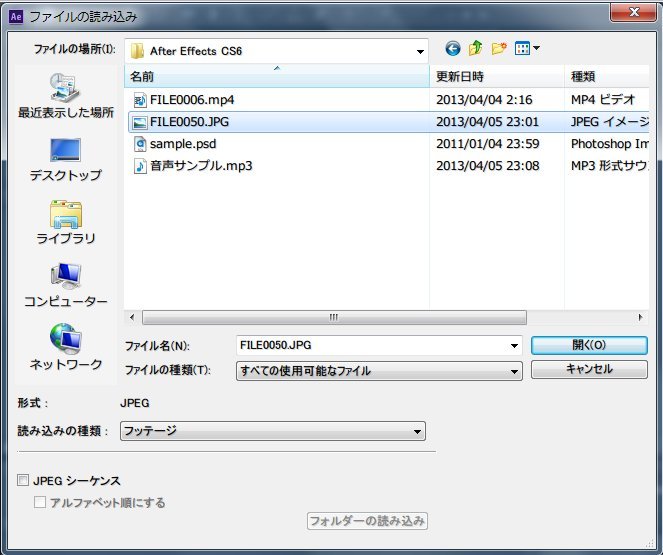Click the 開く(O) button
663x555 pixels.
(x=589, y=345)
